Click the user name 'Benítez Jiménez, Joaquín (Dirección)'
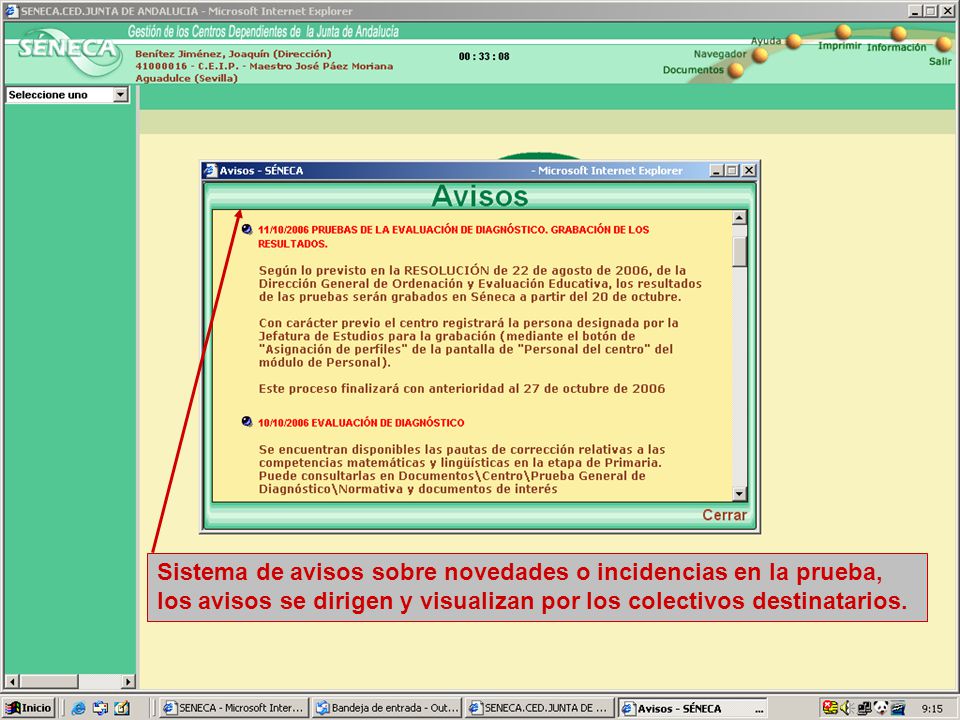This screenshot has height=720, width=960. coord(233,54)
